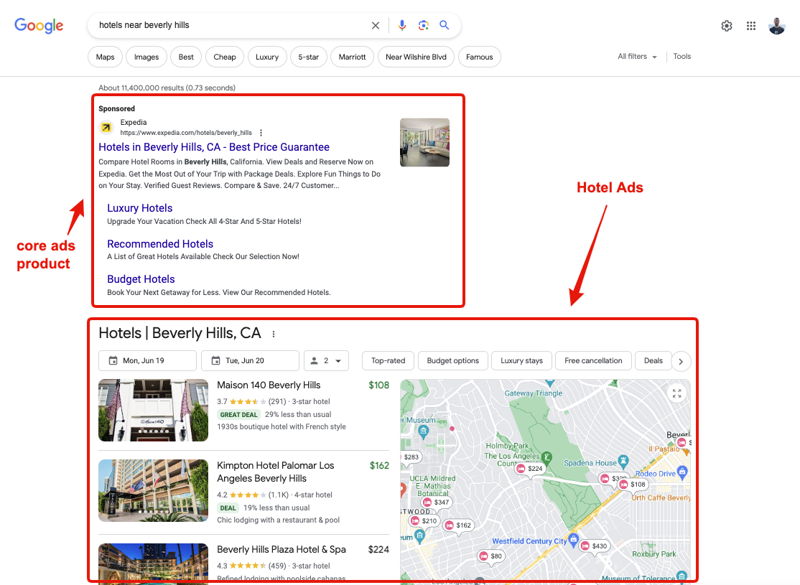800x585 pixels.
Task: Toggle the Luxury stays filter
Action: [521, 361]
